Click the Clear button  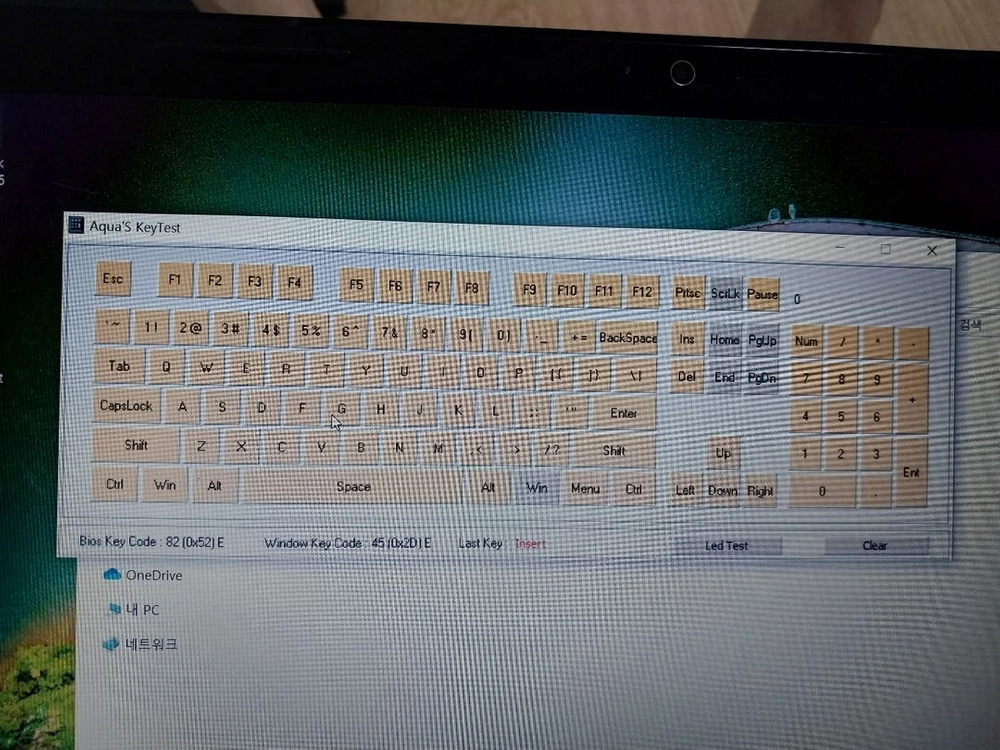pyautogui.click(x=876, y=546)
